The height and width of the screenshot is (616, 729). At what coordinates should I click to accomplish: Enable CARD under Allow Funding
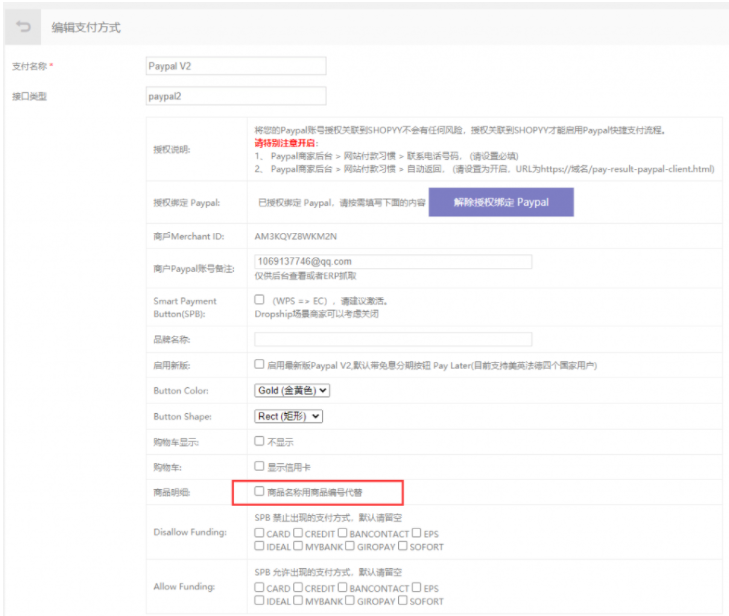[260, 589]
